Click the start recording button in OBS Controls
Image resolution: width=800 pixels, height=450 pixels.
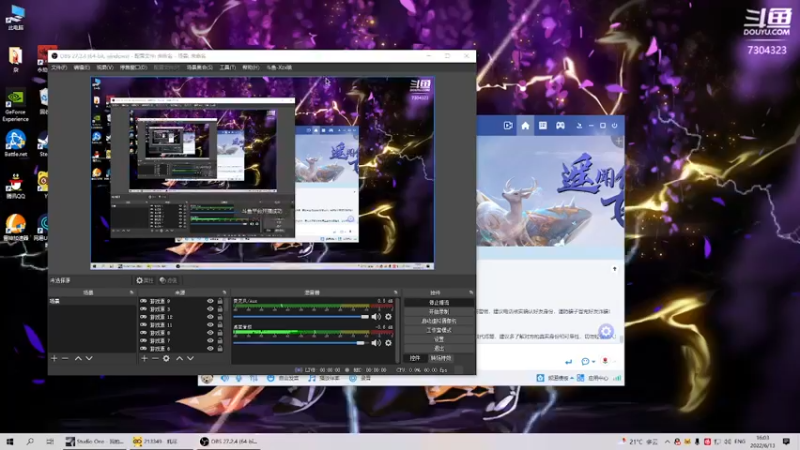coord(439,312)
